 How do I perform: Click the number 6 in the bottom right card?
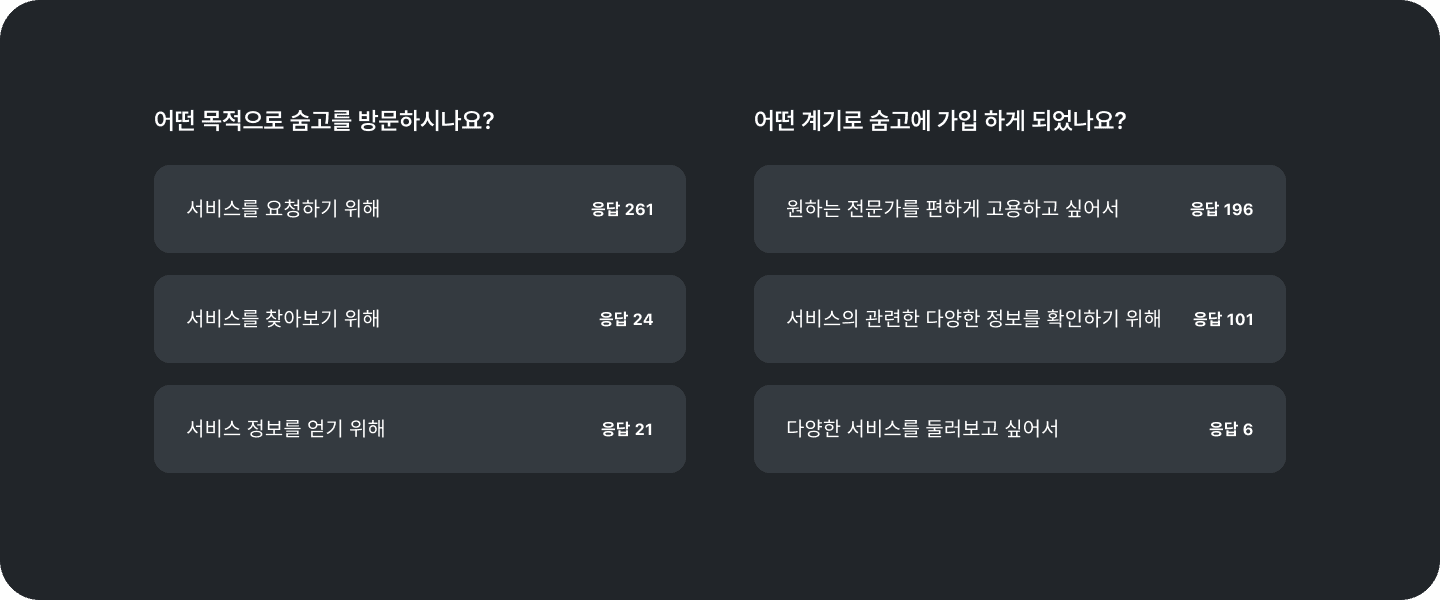pyautogui.click(x=1247, y=429)
